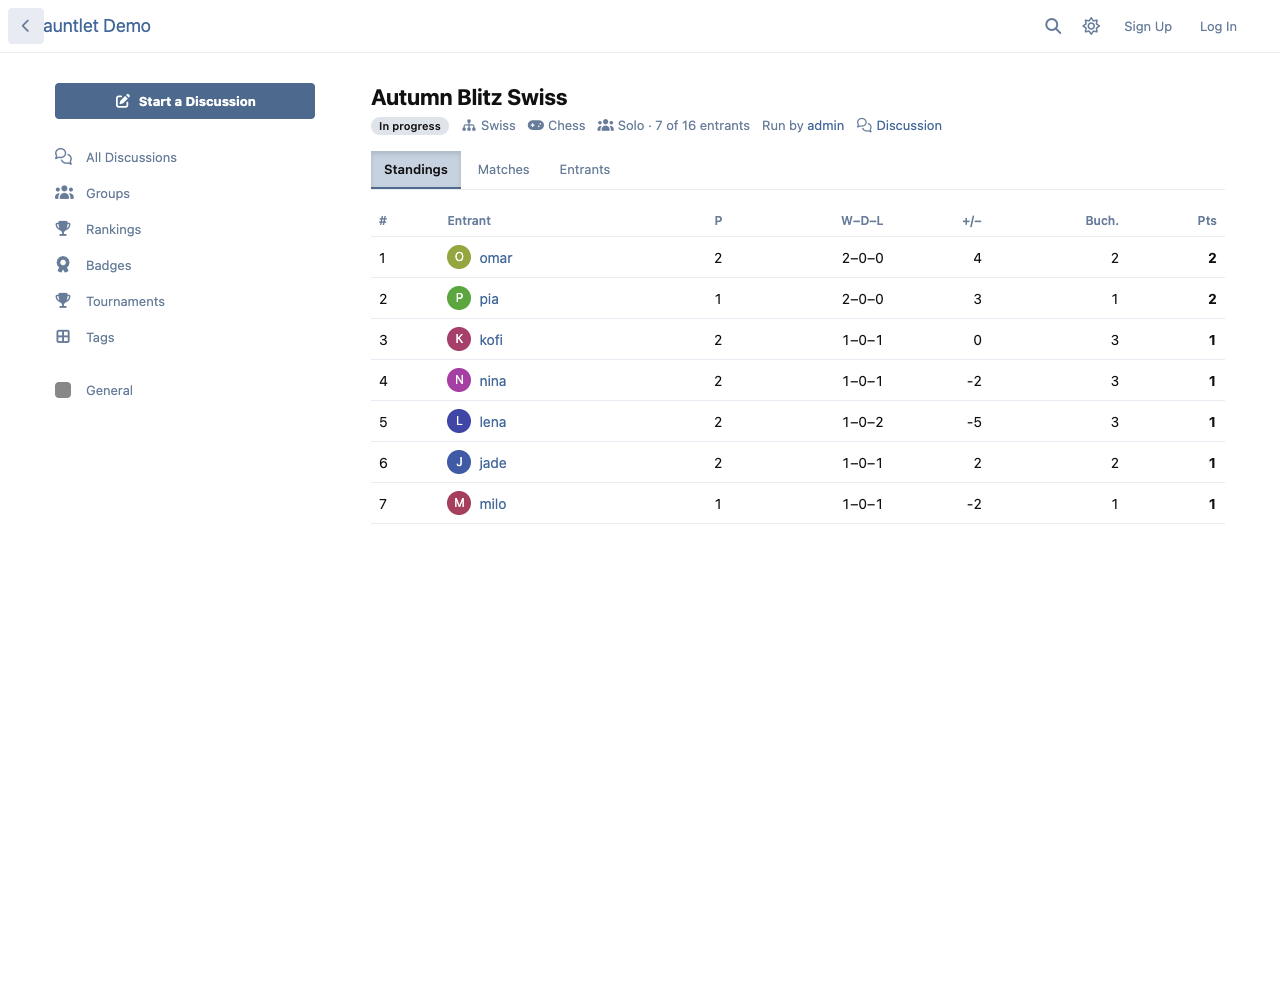
Task: Go to All Discussions in sidebar
Action: pyautogui.click(x=131, y=158)
